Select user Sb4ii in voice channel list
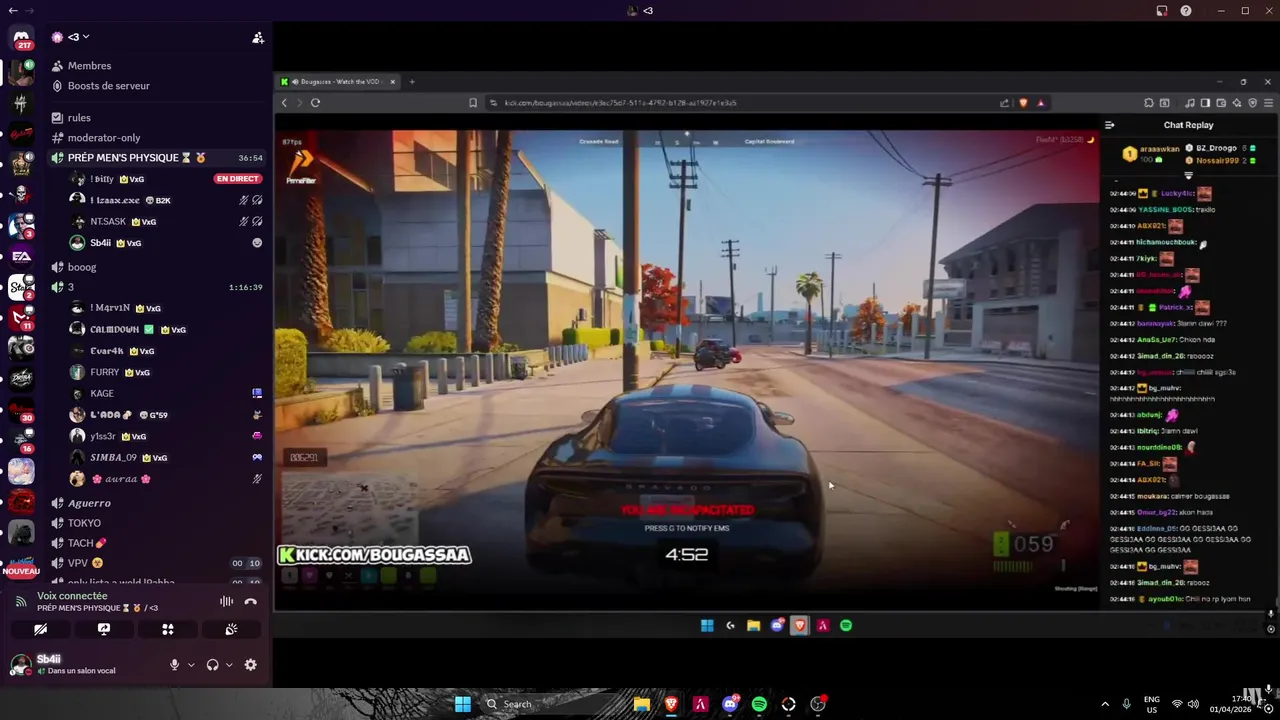 pos(165,243)
